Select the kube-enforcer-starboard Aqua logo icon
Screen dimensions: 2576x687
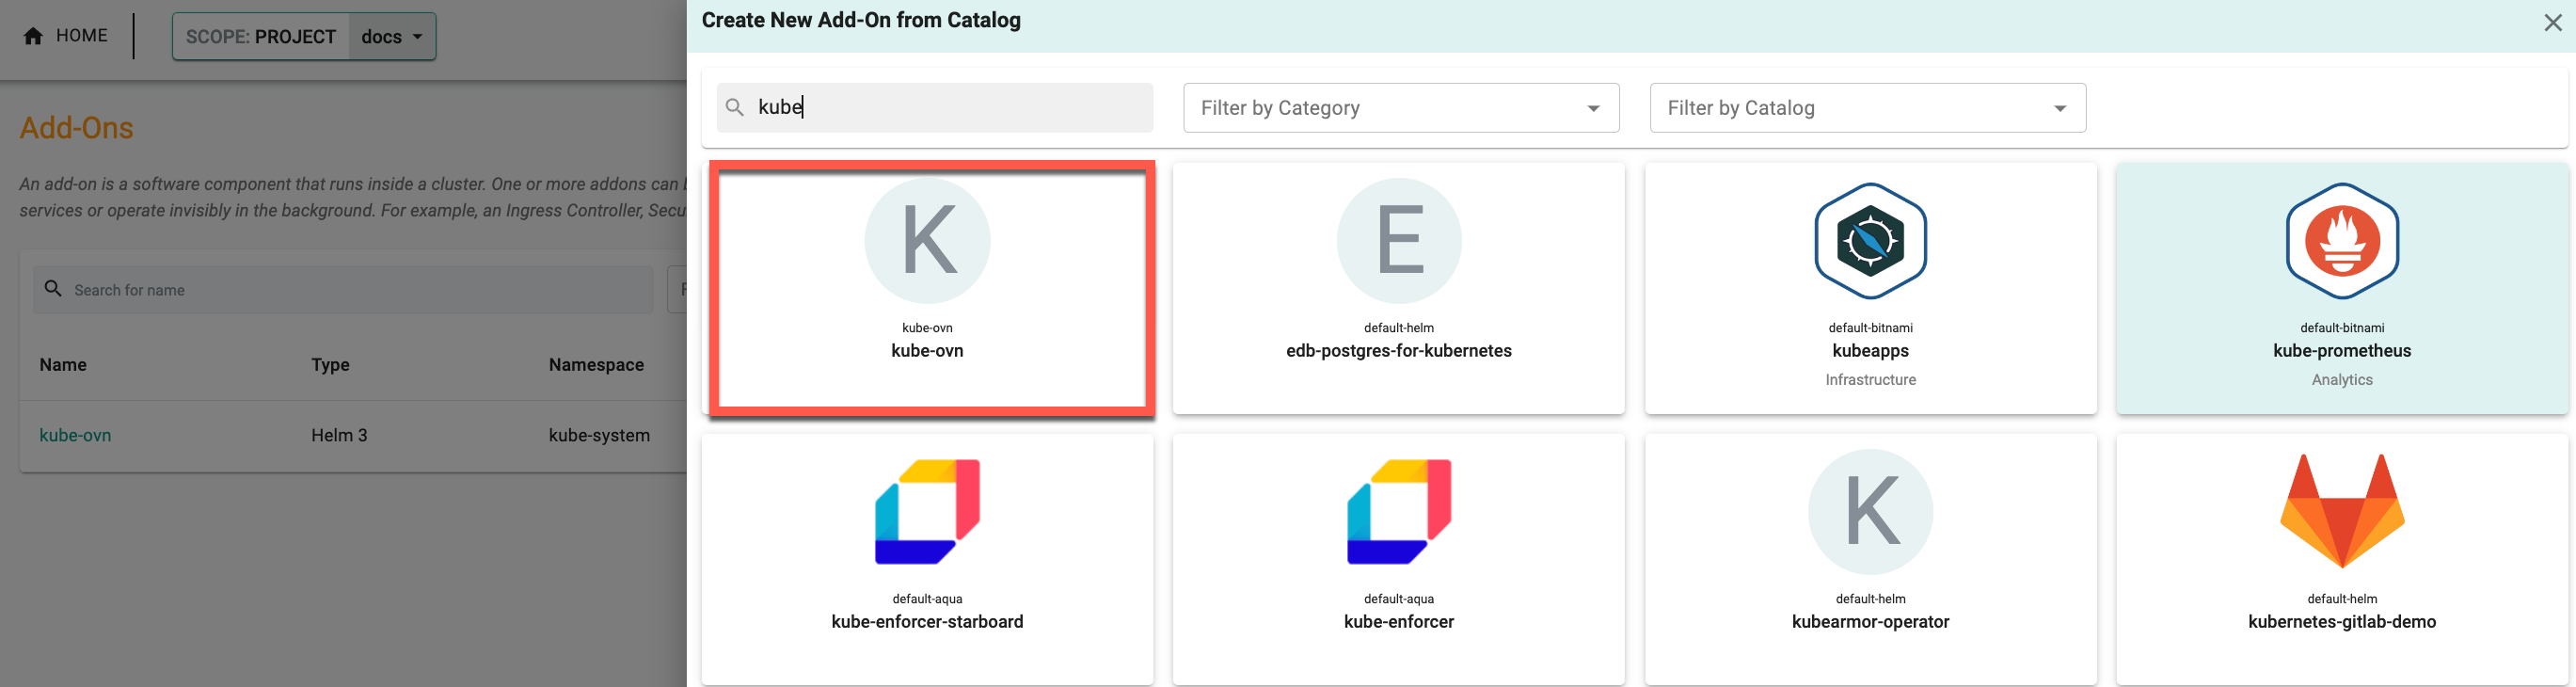coord(927,511)
